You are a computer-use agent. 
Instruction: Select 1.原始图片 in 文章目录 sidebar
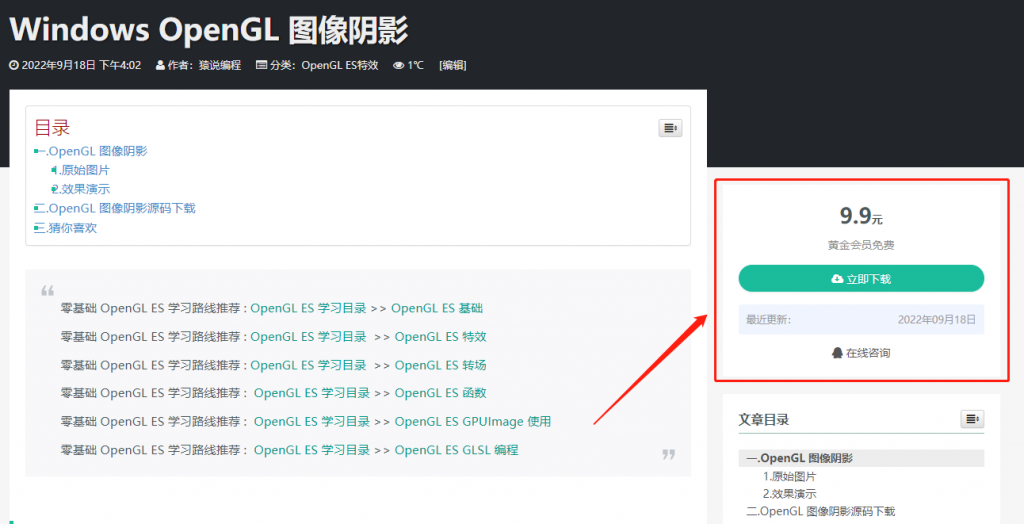(790, 476)
